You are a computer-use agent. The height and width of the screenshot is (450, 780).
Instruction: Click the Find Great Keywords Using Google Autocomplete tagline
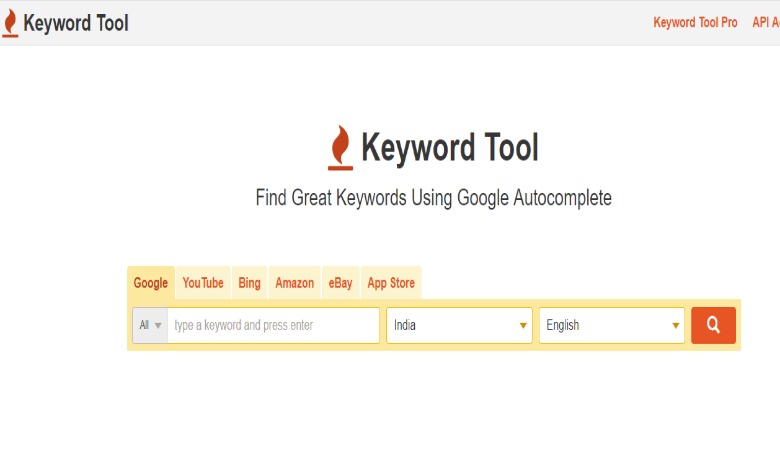tap(433, 198)
